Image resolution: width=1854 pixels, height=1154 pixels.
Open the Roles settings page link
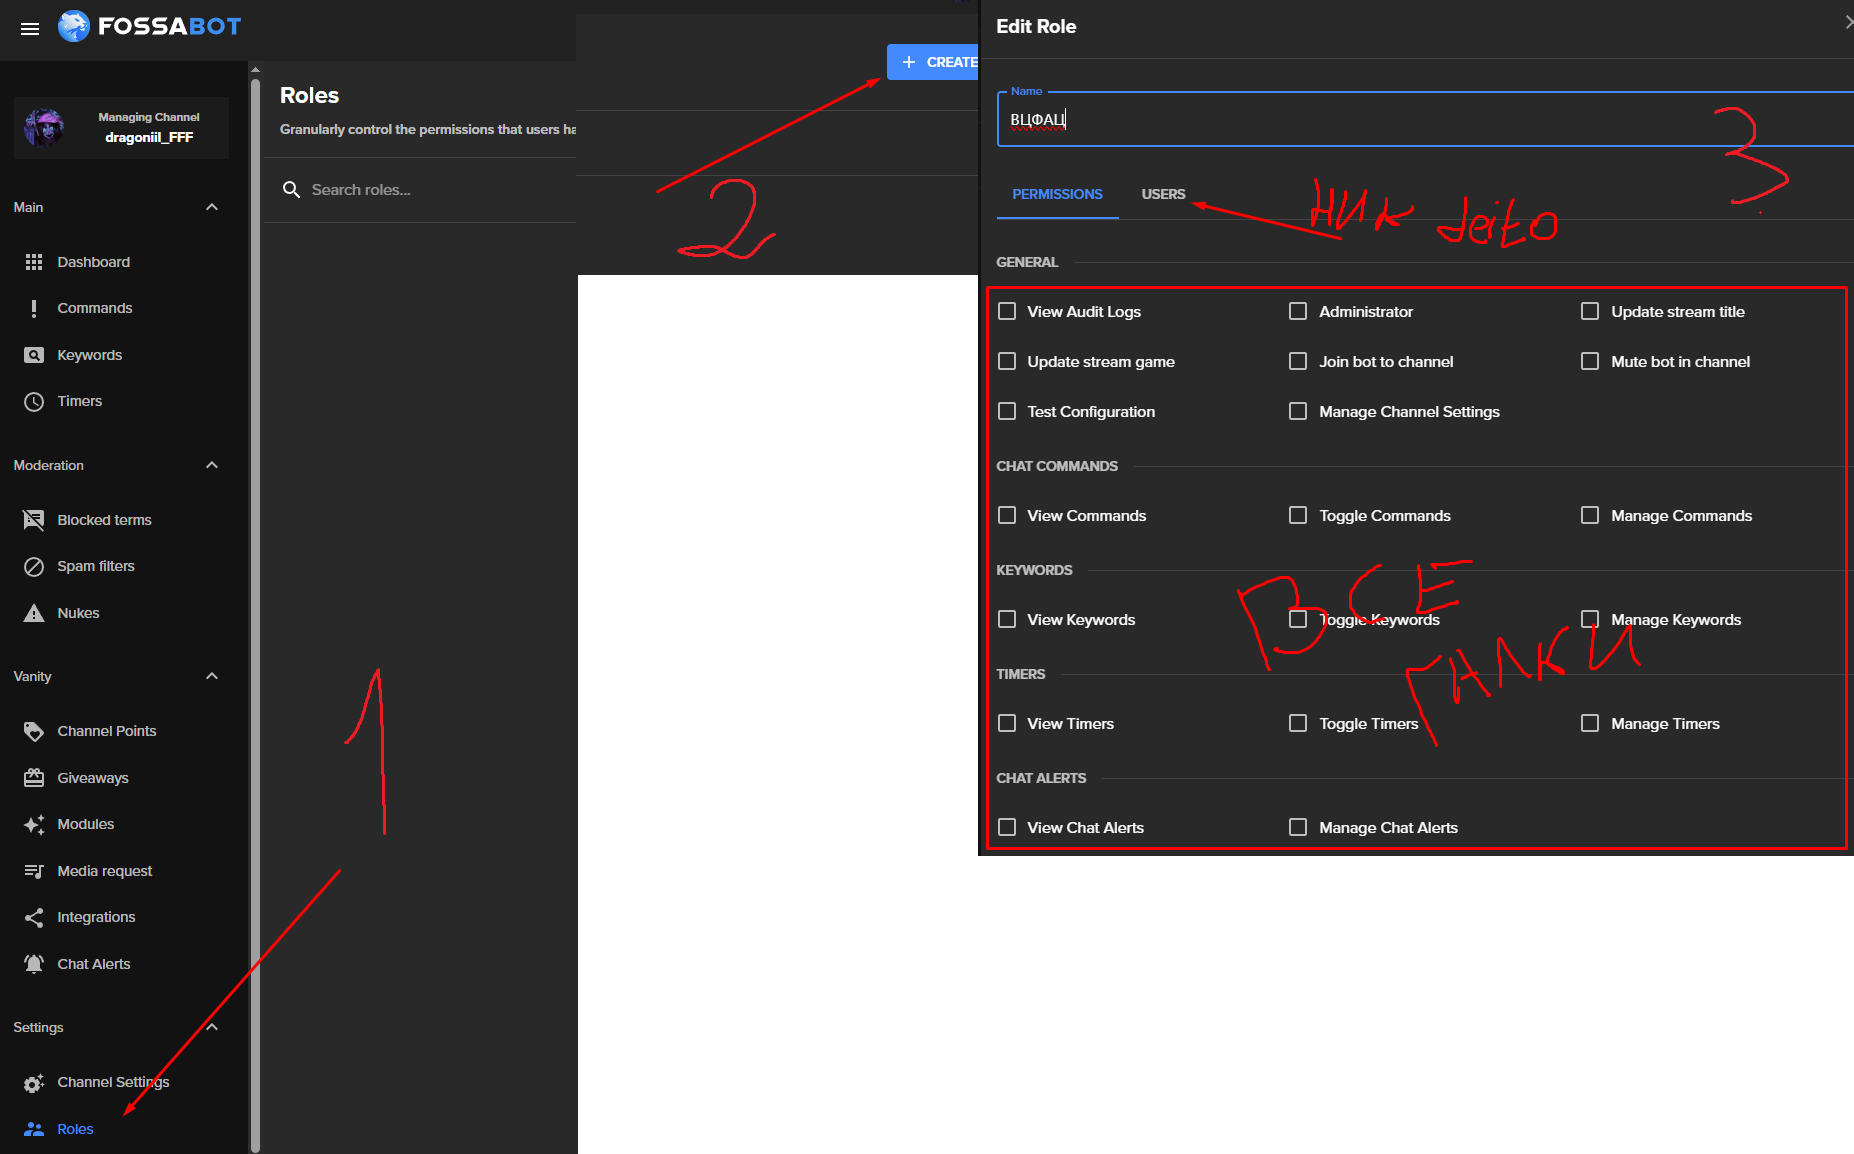tap(75, 1129)
